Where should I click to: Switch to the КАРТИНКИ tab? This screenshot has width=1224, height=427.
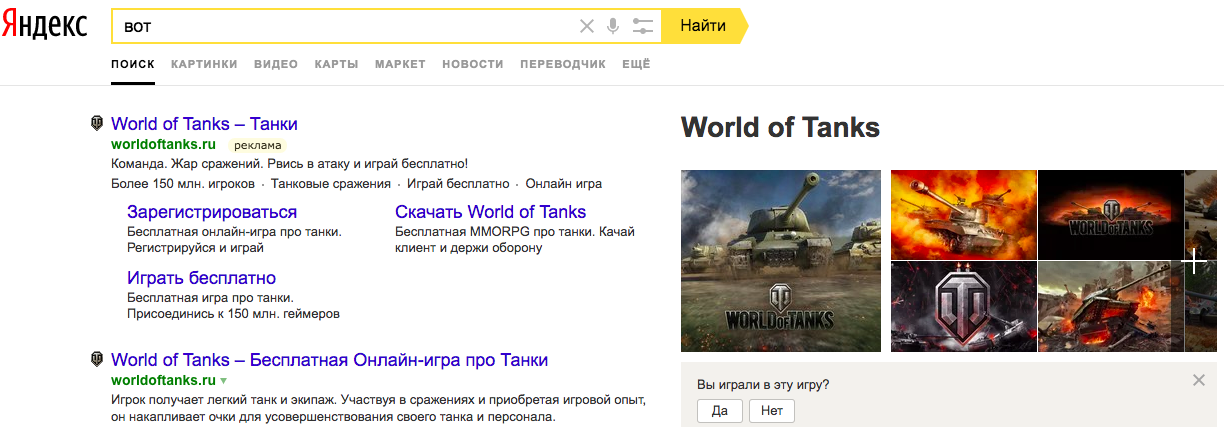tap(204, 64)
